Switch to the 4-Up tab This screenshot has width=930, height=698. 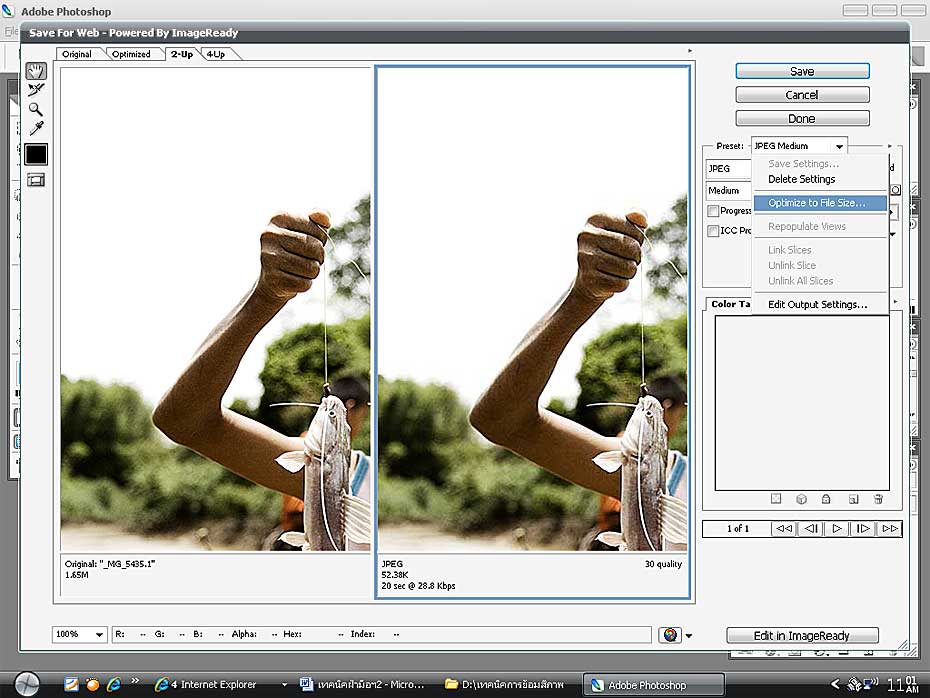pos(216,54)
